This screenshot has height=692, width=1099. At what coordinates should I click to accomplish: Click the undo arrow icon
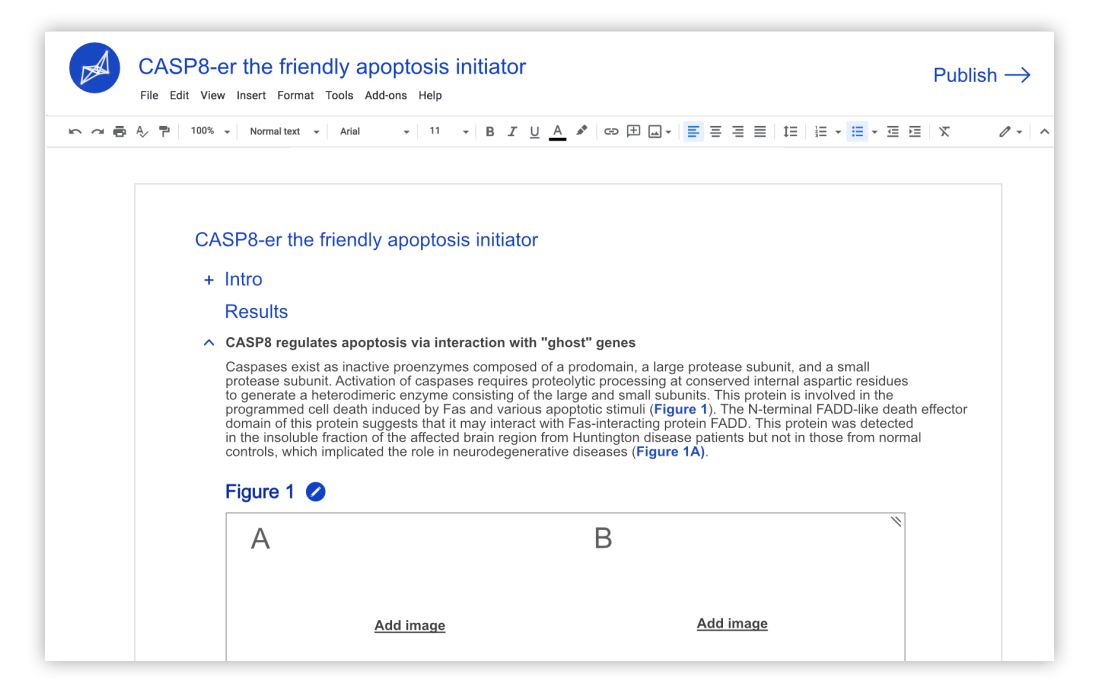[75, 132]
